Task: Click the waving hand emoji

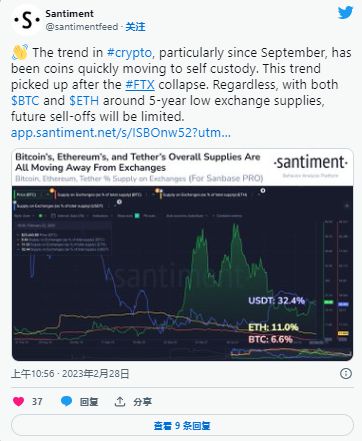Action: (20, 52)
